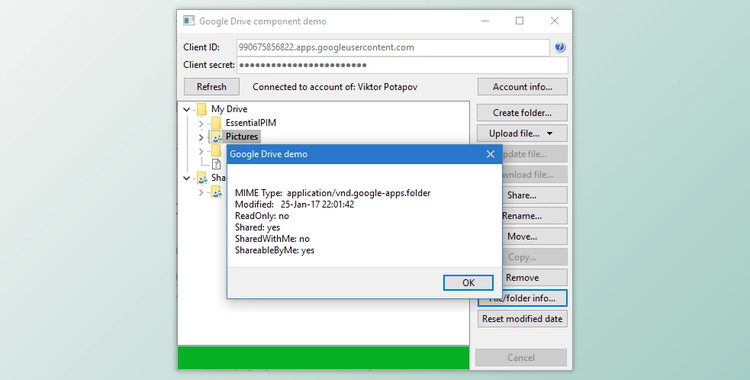Maximize the Google Drive component demo window
This screenshot has width=750, height=380.
tap(519, 21)
